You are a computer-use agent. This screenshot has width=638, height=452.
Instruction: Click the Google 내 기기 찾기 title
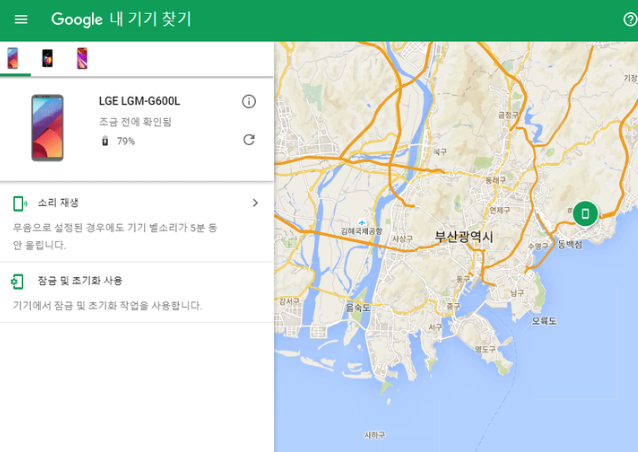pyautogui.click(x=121, y=19)
